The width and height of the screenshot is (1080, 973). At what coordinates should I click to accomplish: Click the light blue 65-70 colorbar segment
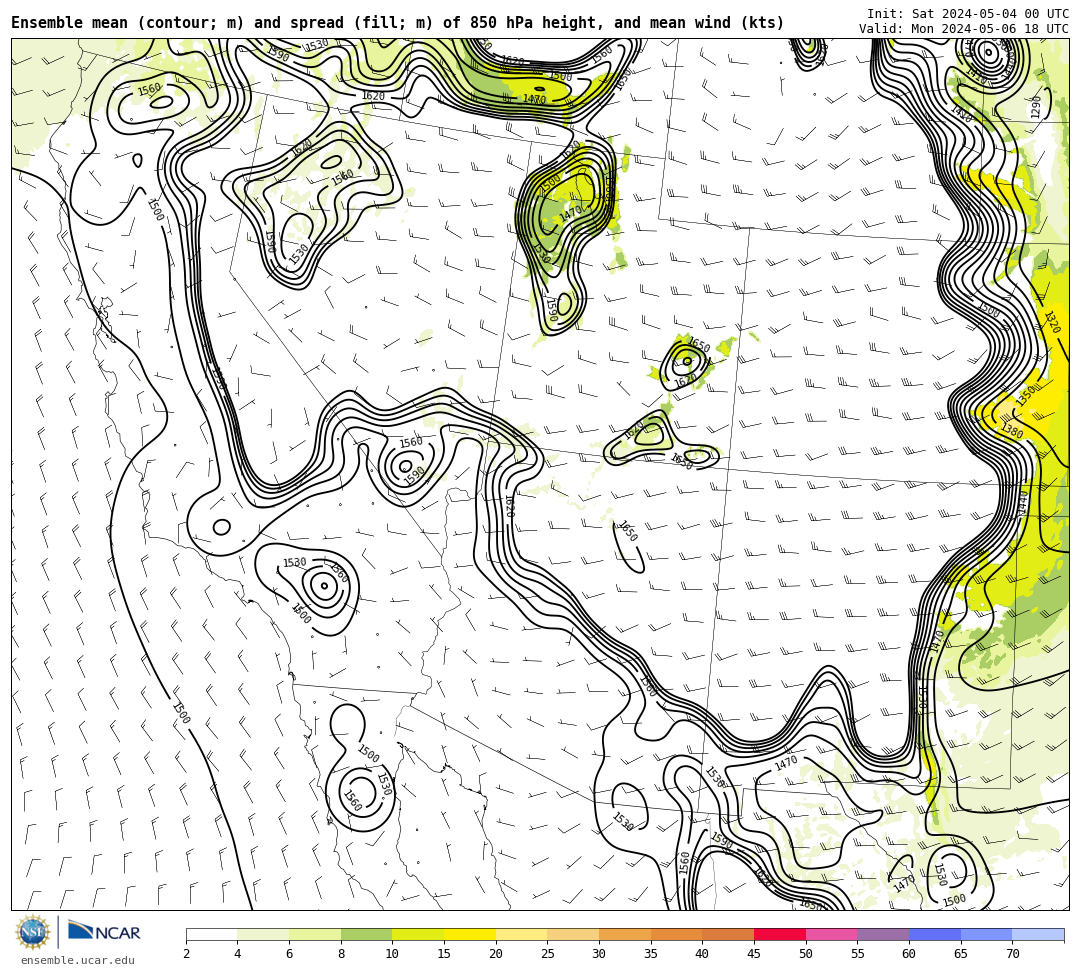[986, 934]
